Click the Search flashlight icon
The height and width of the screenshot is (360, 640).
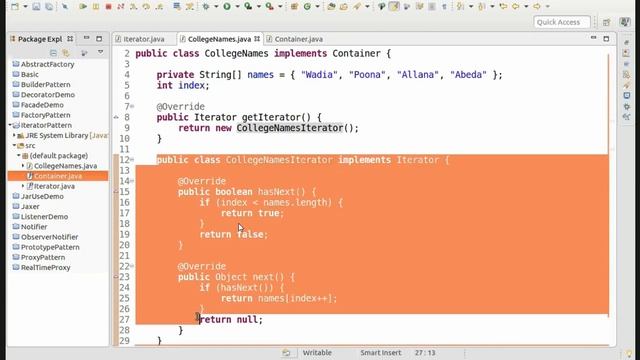click(357, 6)
